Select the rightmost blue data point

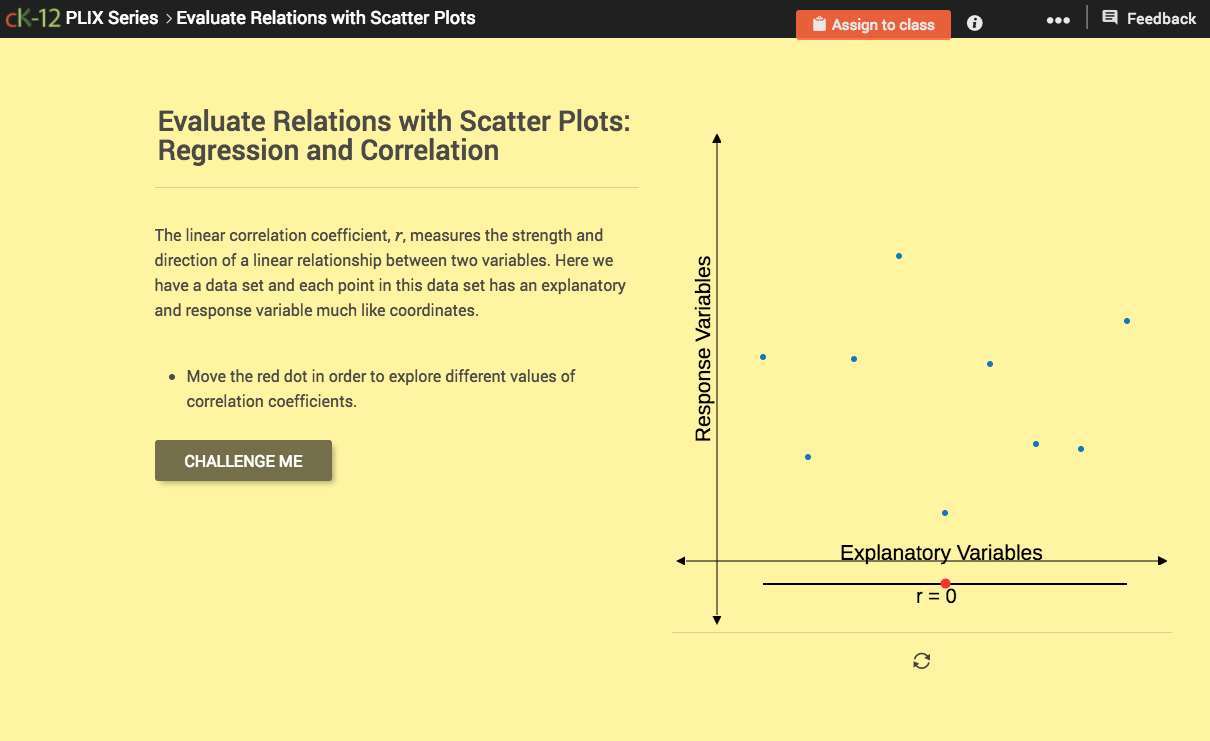tap(1126, 321)
